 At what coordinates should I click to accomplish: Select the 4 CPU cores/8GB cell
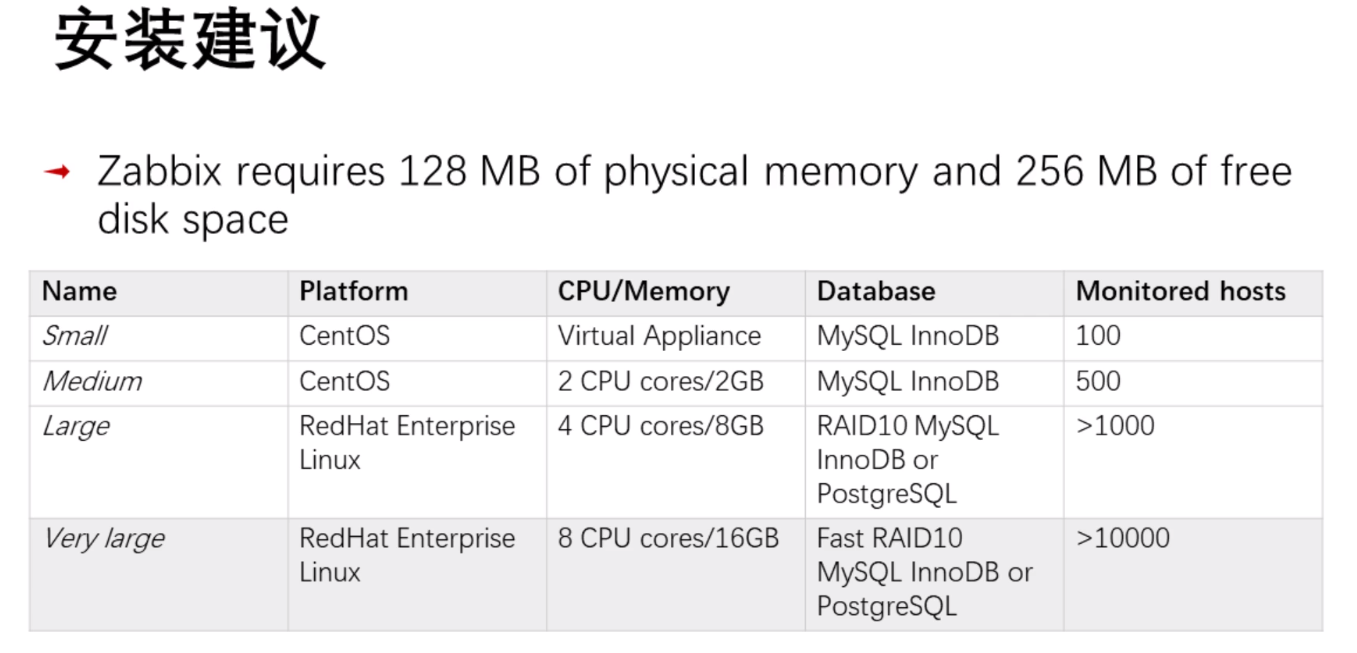660,426
